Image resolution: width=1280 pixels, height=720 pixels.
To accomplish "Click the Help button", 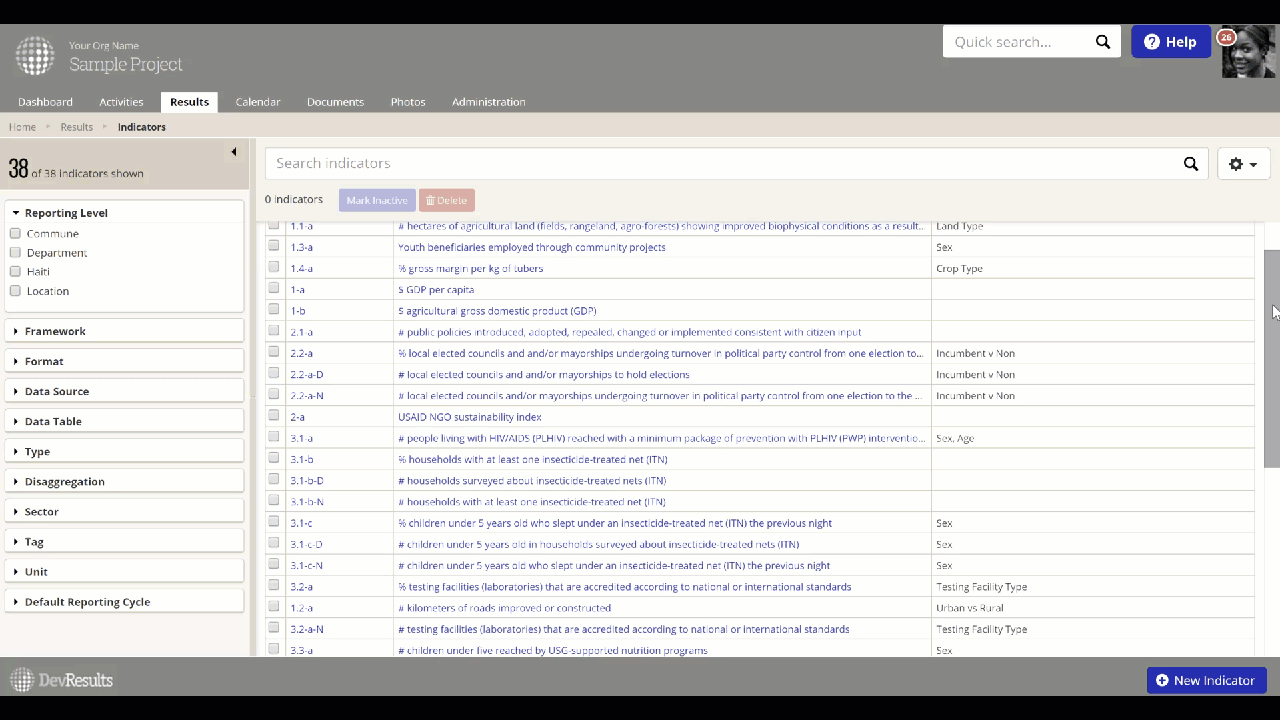I will click(x=1171, y=42).
